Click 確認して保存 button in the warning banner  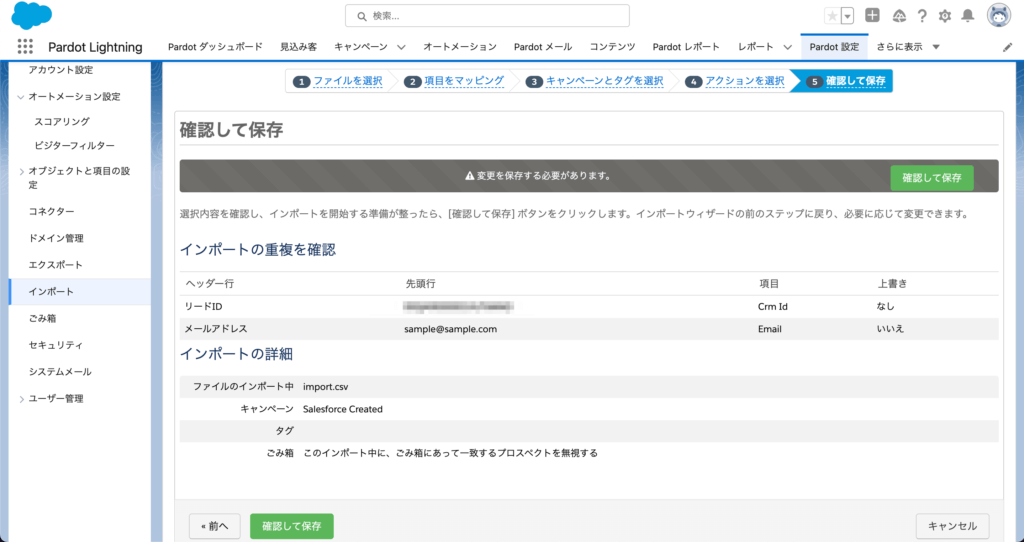click(932, 178)
